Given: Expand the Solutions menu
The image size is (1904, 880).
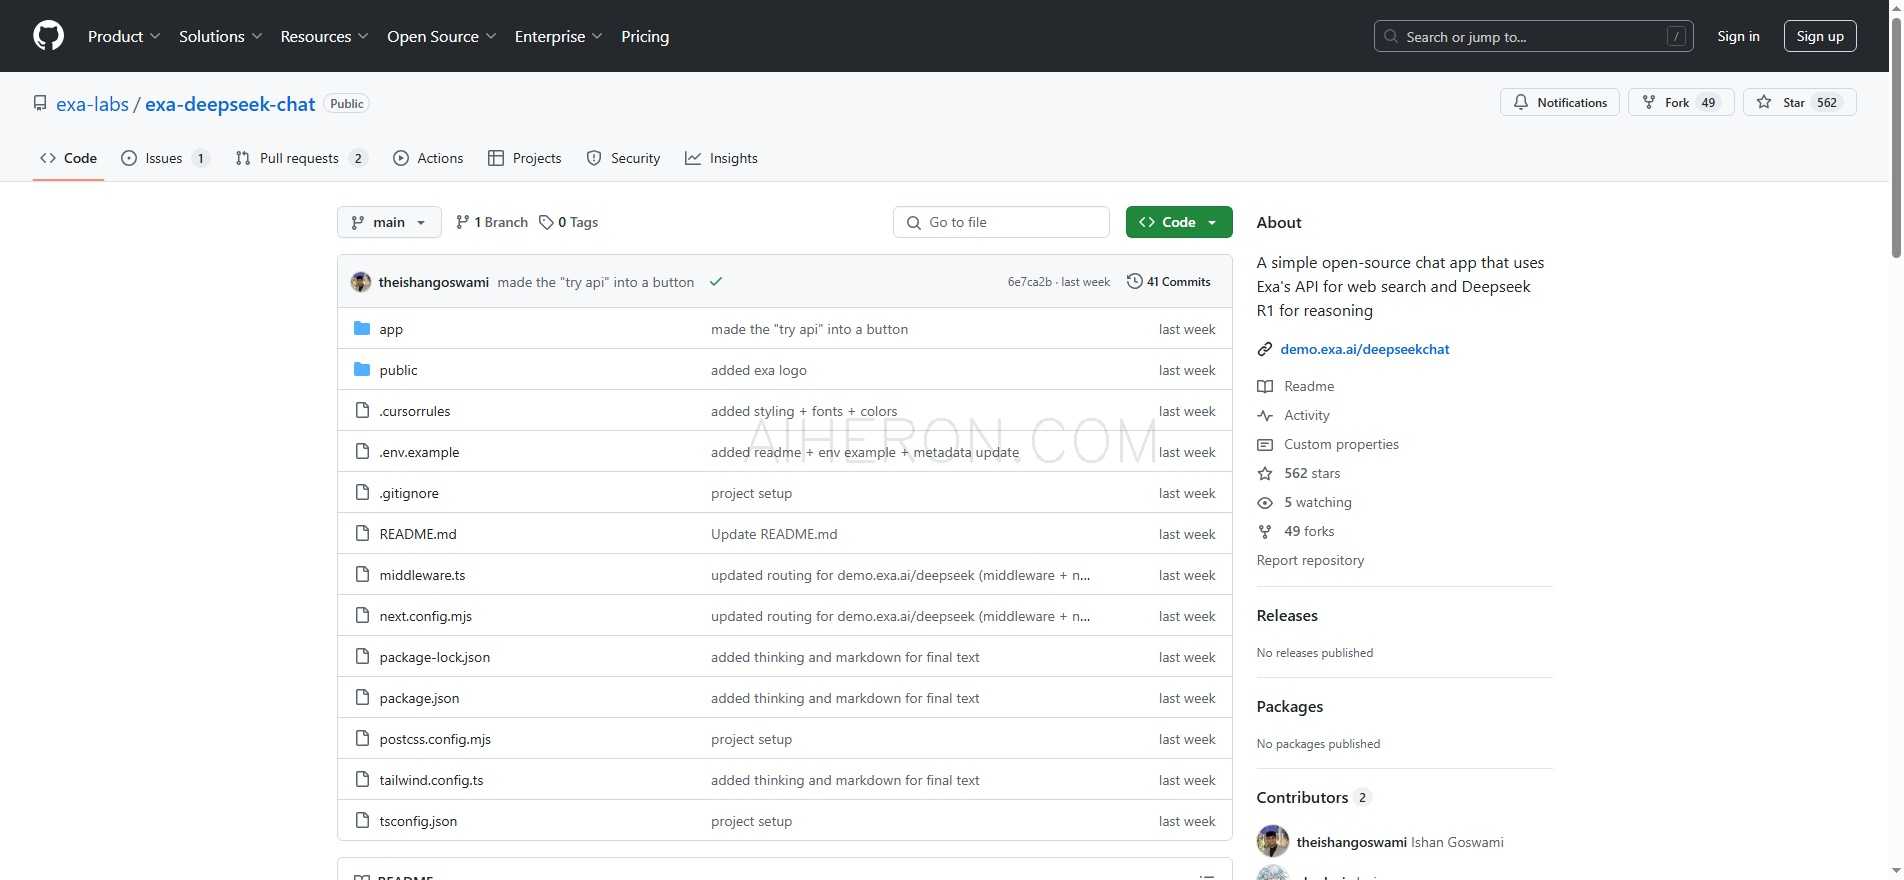Looking at the screenshot, I should click(220, 36).
